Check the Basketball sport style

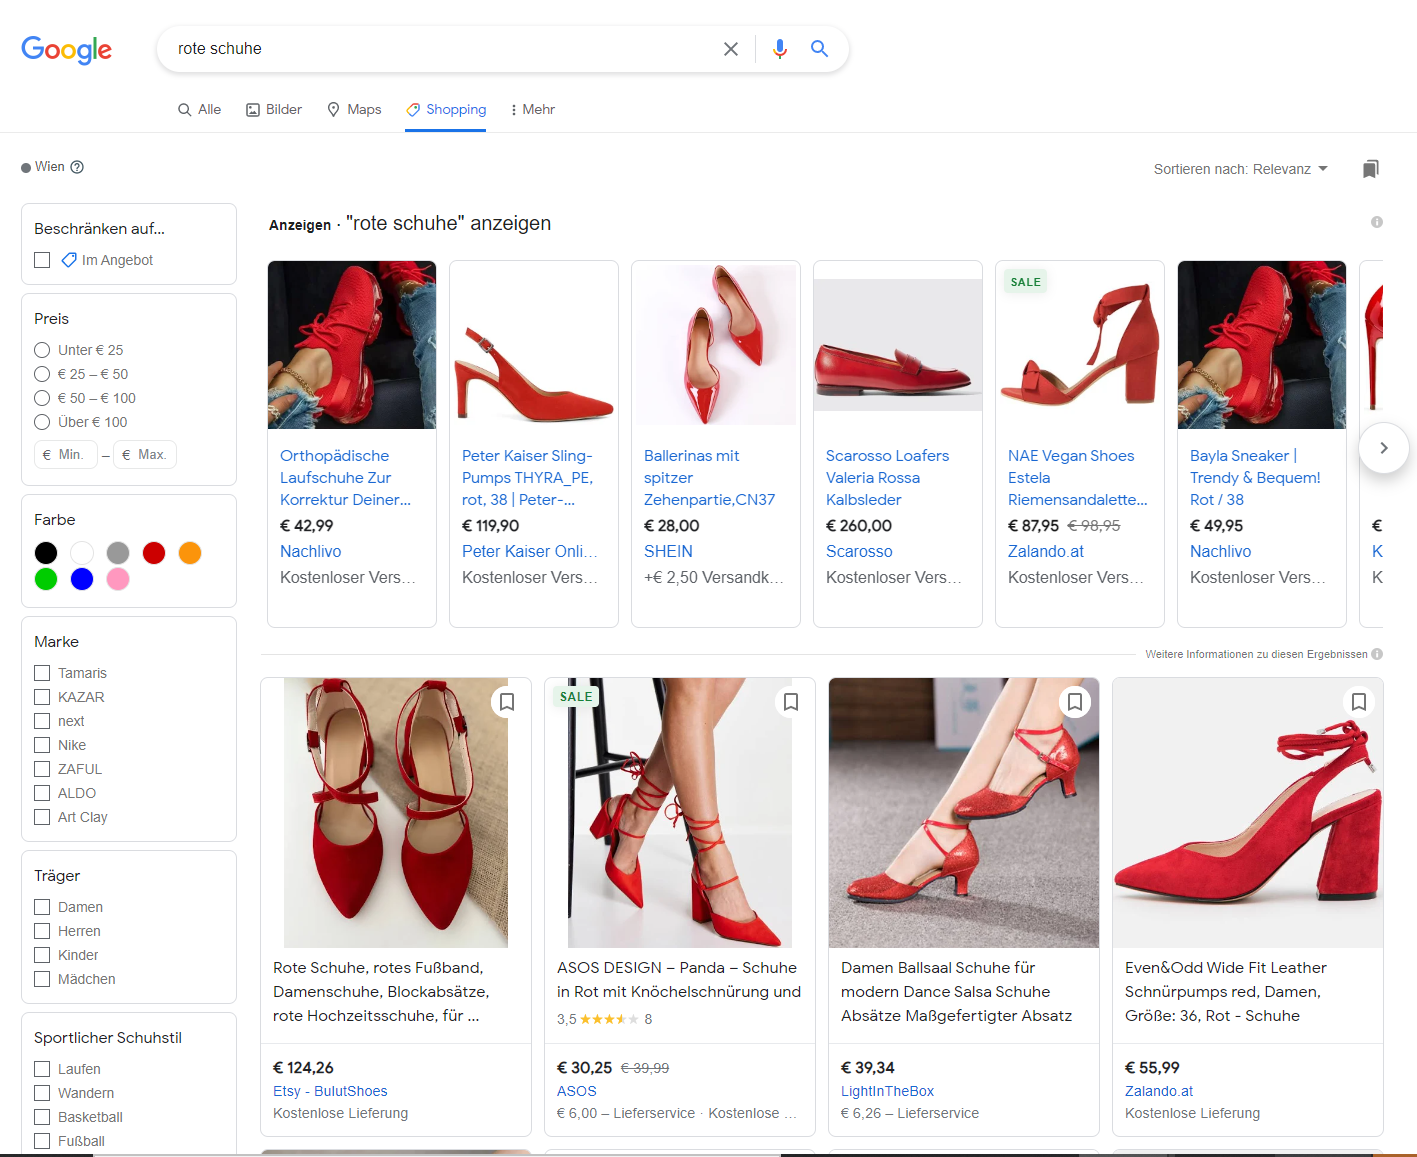click(x=42, y=1117)
